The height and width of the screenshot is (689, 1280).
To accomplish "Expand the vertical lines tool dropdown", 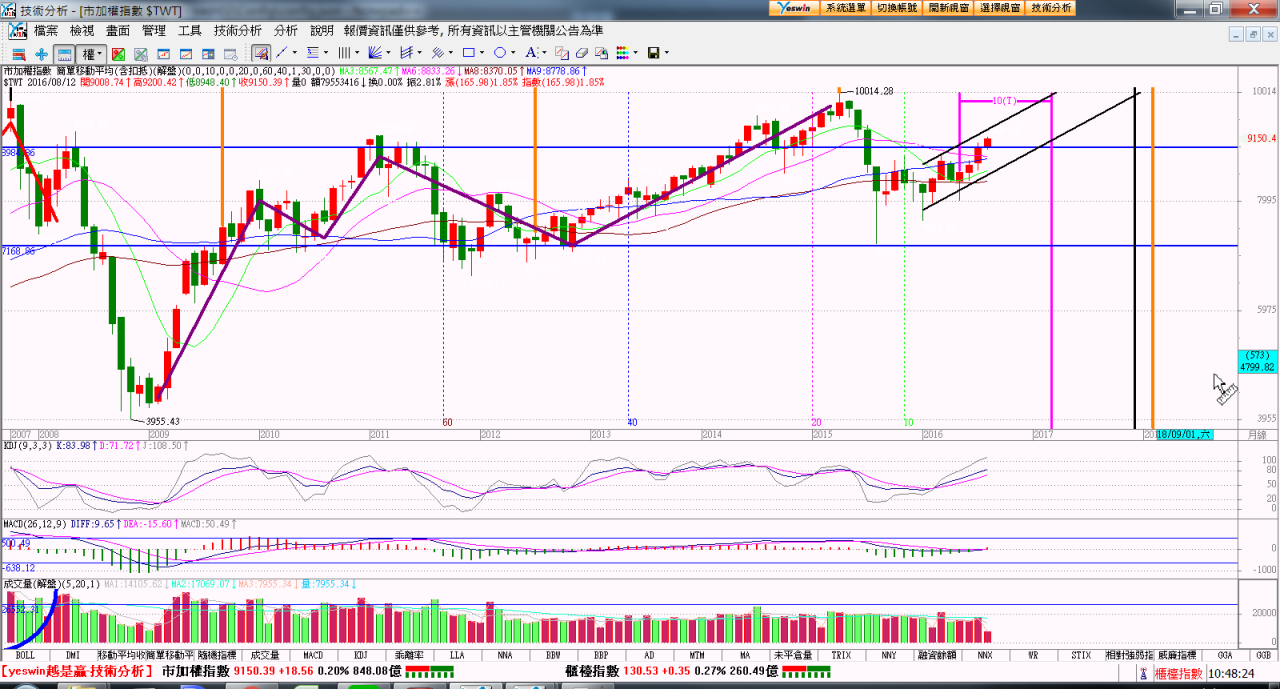I will [357, 53].
